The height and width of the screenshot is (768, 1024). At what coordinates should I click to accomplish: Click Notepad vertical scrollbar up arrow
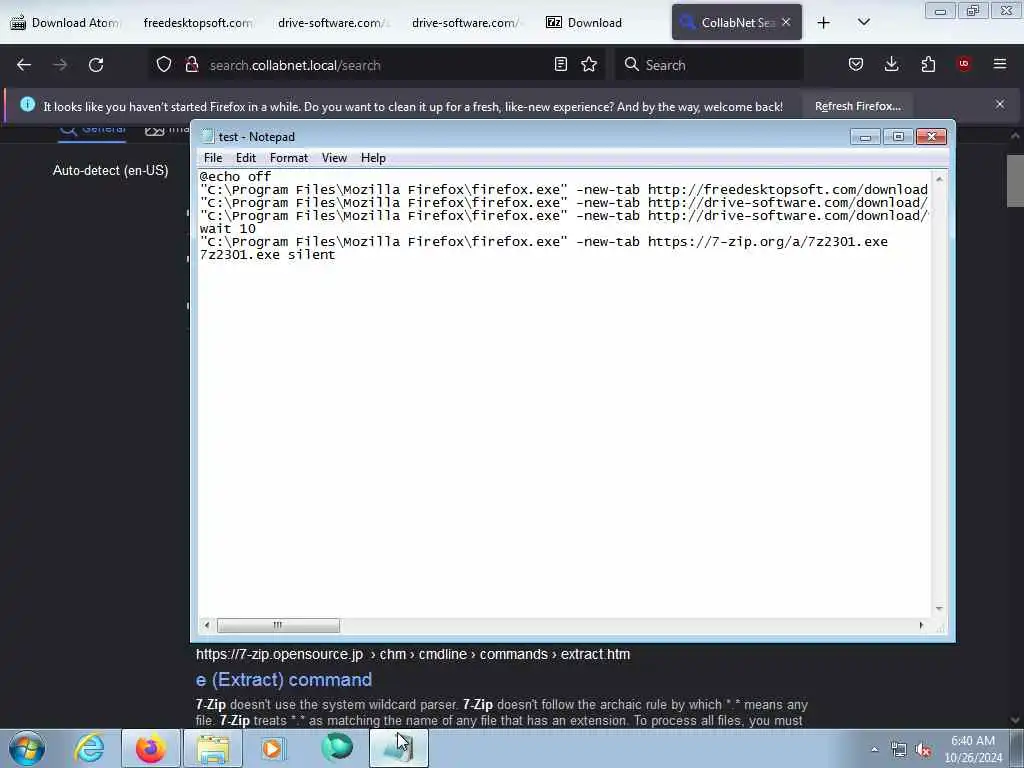(x=939, y=178)
